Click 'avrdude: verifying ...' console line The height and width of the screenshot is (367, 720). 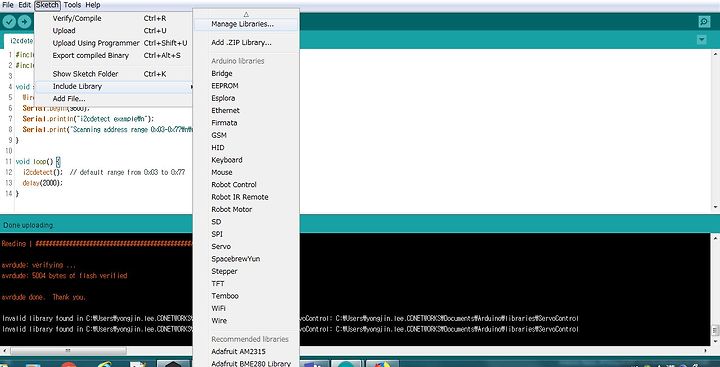click(39, 265)
